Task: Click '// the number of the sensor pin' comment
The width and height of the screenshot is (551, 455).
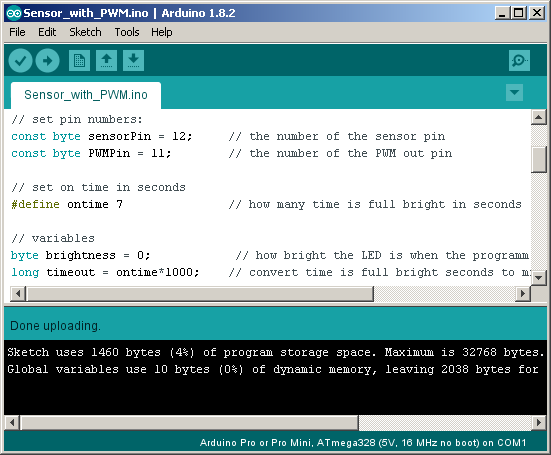Action: pos(337,136)
